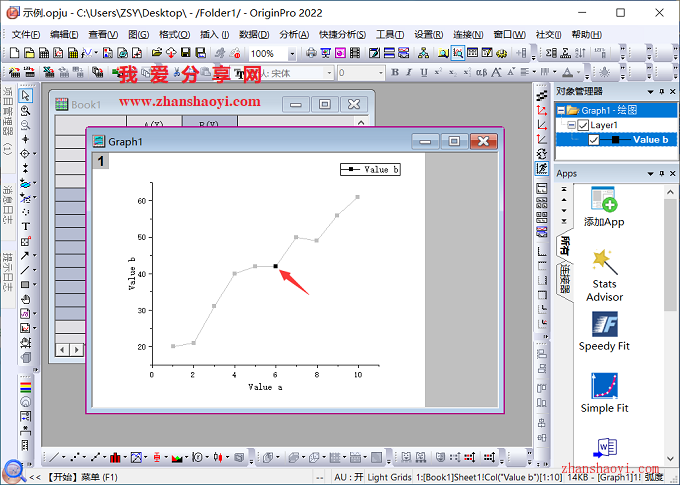The height and width of the screenshot is (485, 680).
Task: Open the 图(G) menu
Action: coord(138,35)
